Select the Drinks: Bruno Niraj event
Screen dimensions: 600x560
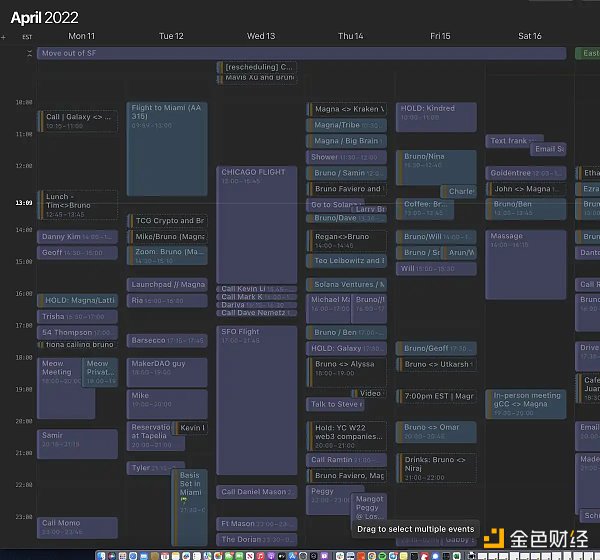tap(436, 465)
